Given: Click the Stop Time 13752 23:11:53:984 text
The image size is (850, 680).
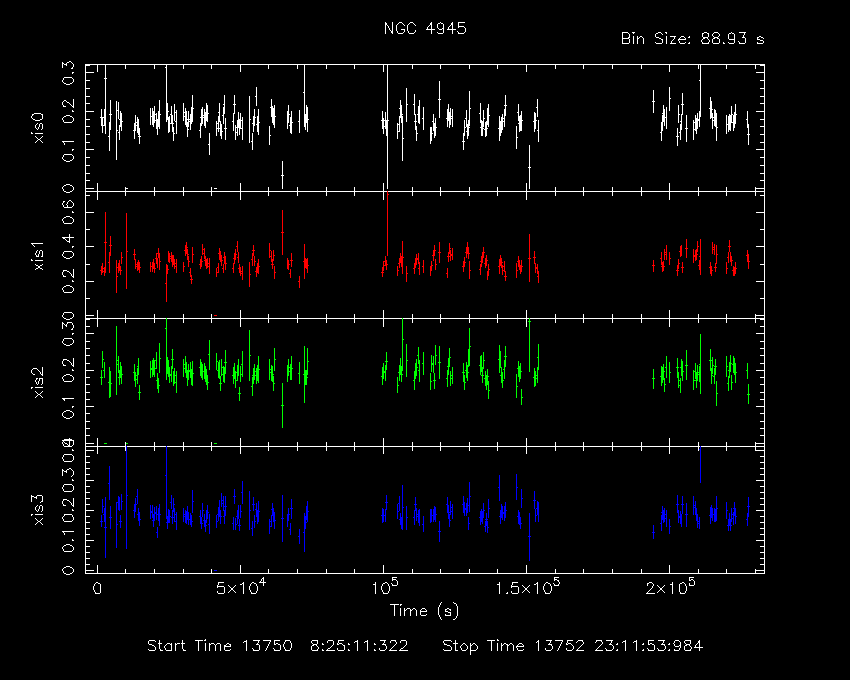Looking at the screenshot, I should [x=572, y=646].
